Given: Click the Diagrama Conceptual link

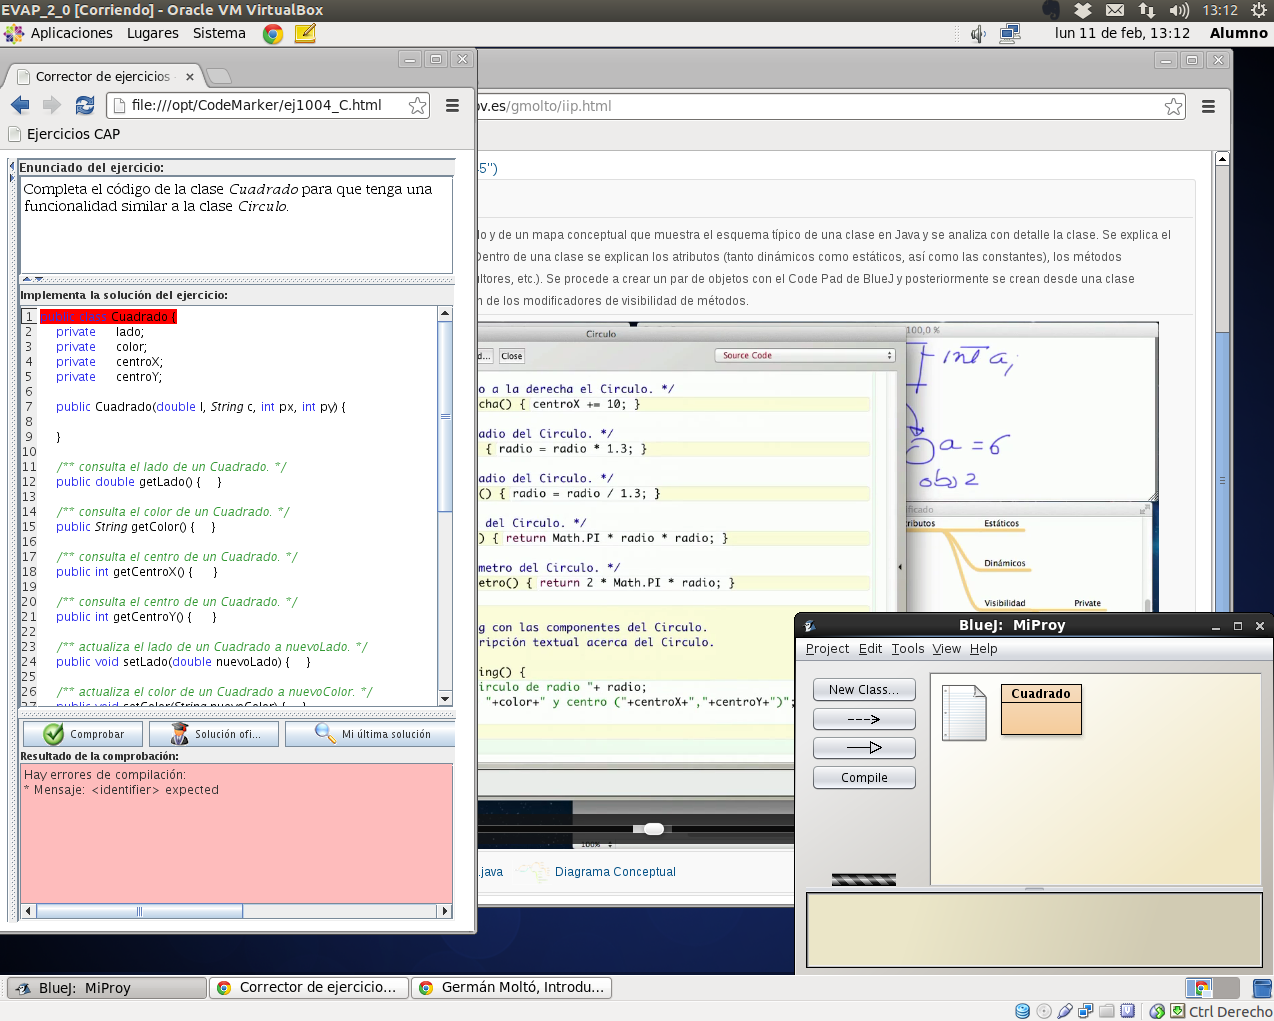Looking at the screenshot, I should pos(615,872).
